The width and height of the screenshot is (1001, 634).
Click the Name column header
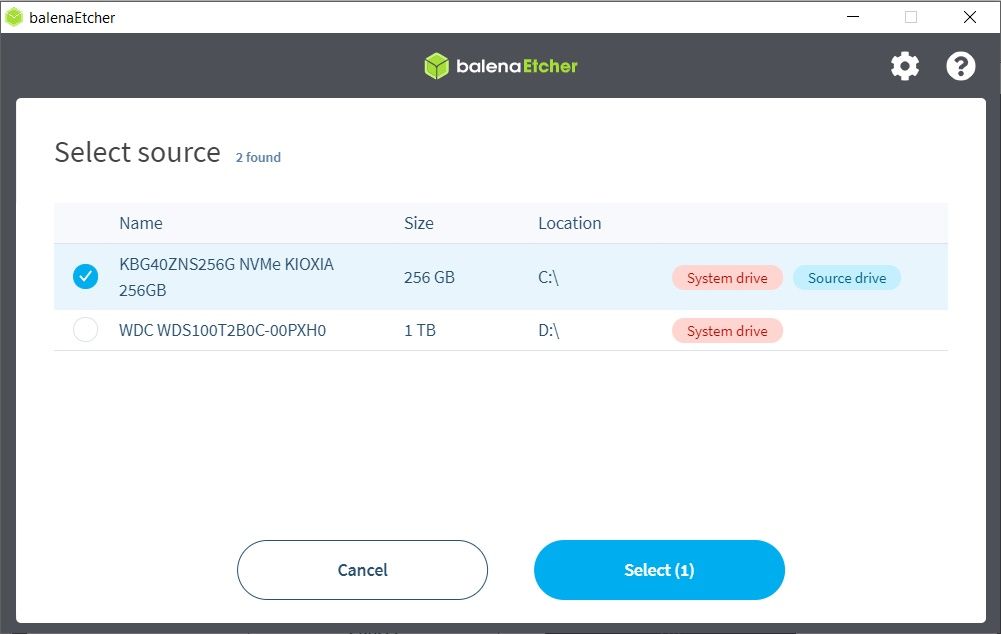pos(140,223)
